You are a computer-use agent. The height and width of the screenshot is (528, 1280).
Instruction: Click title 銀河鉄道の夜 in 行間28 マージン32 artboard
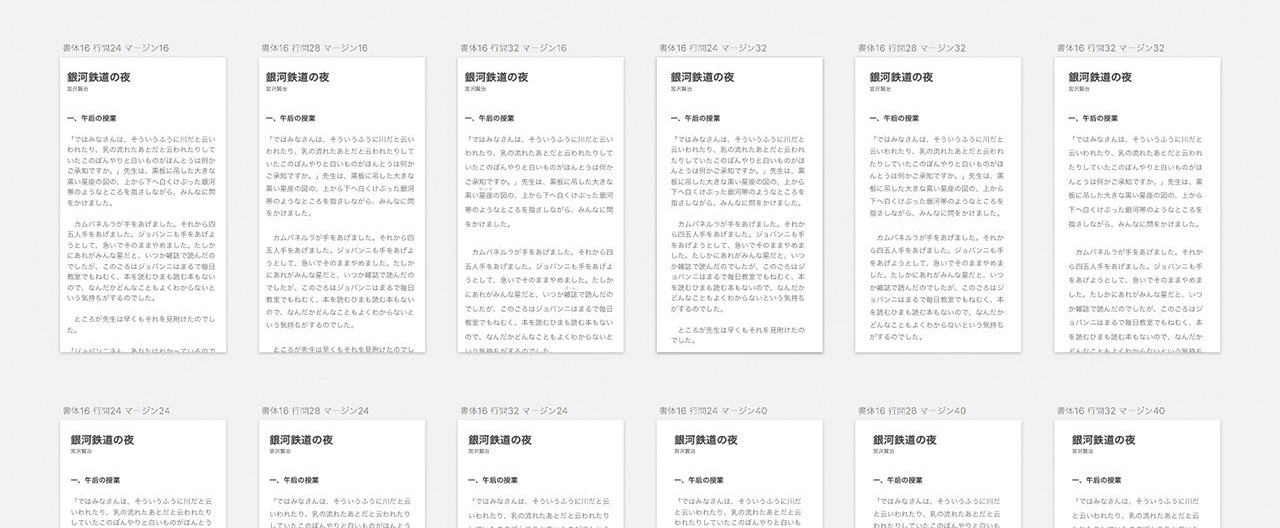901,77
